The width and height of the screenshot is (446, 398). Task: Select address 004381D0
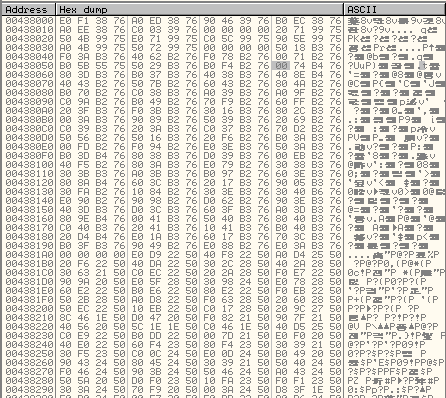click(x=29, y=282)
